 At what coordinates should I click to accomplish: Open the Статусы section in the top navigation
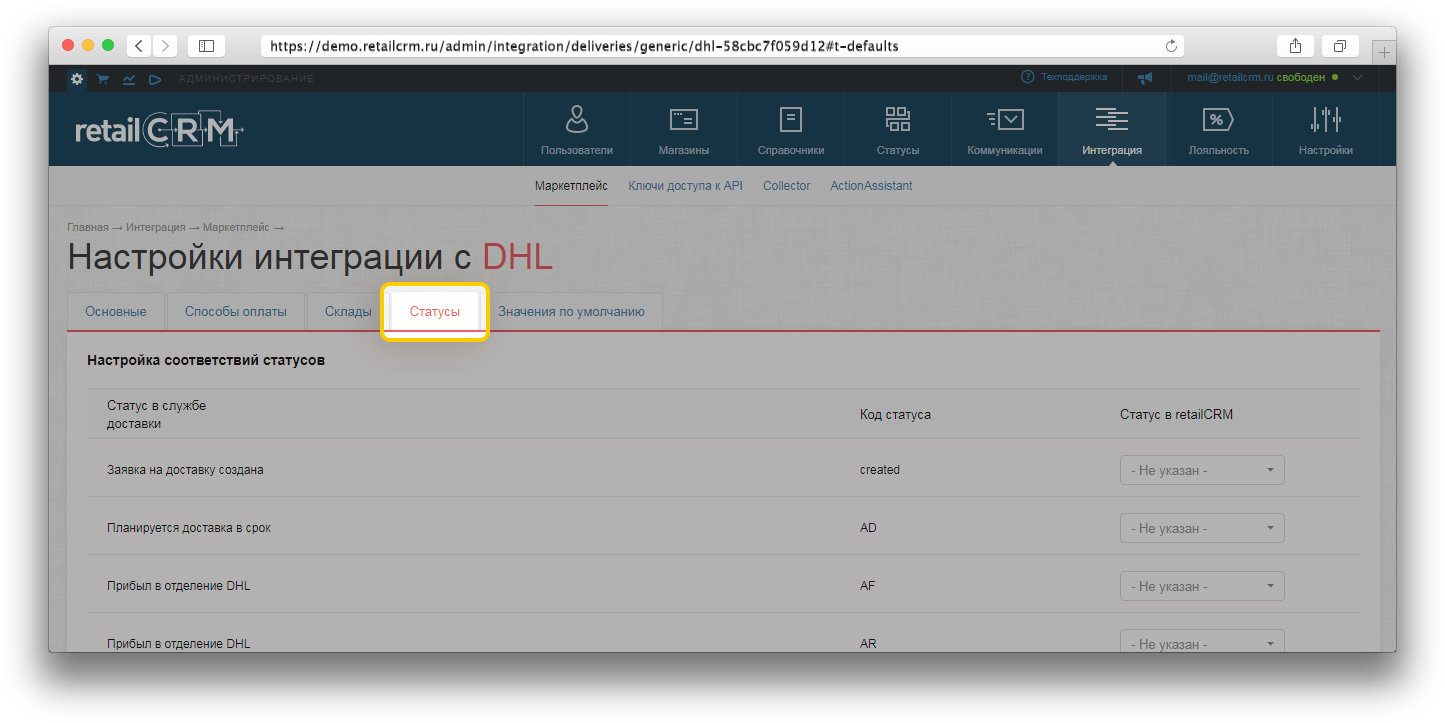[x=898, y=129]
